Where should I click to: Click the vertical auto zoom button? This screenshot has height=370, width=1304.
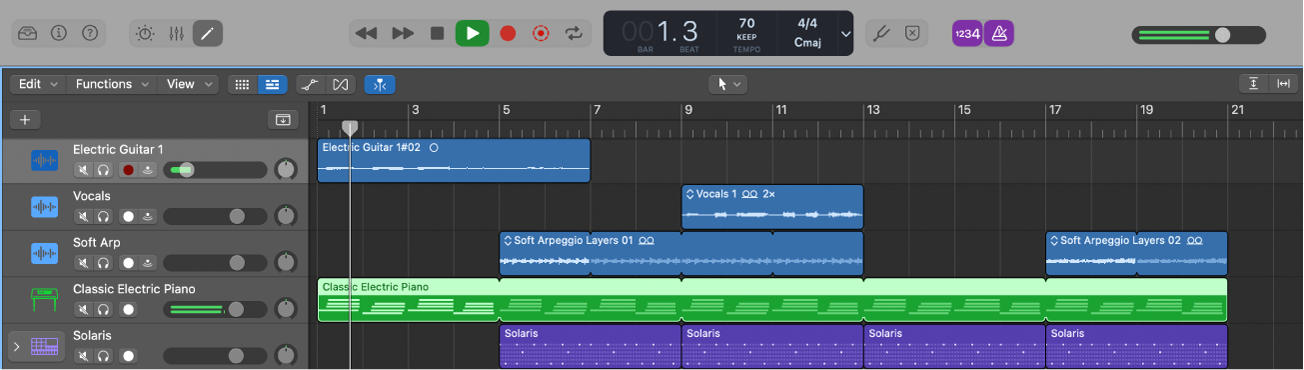point(1253,84)
